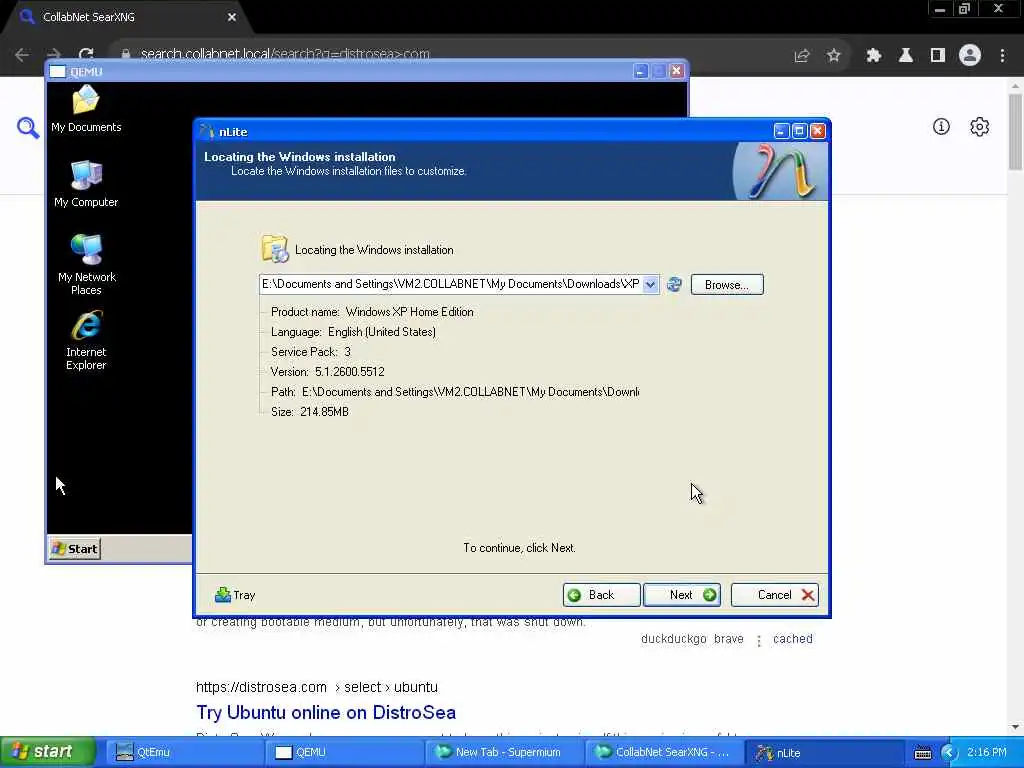Minimize the QEMU window

point(641,71)
